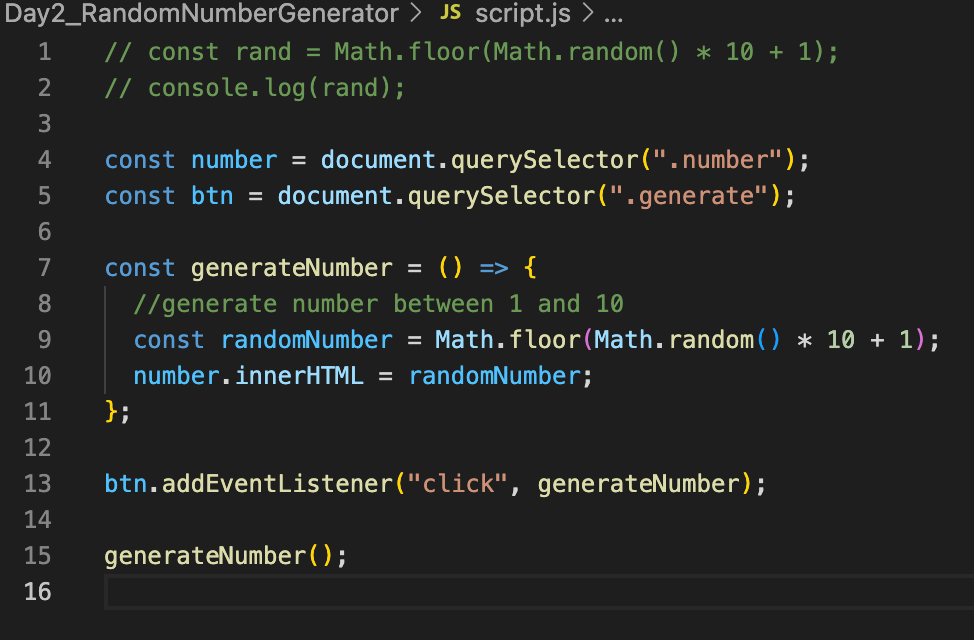
Task: Click the '".generate"' string on line 5
Action: [x=688, y=198]
